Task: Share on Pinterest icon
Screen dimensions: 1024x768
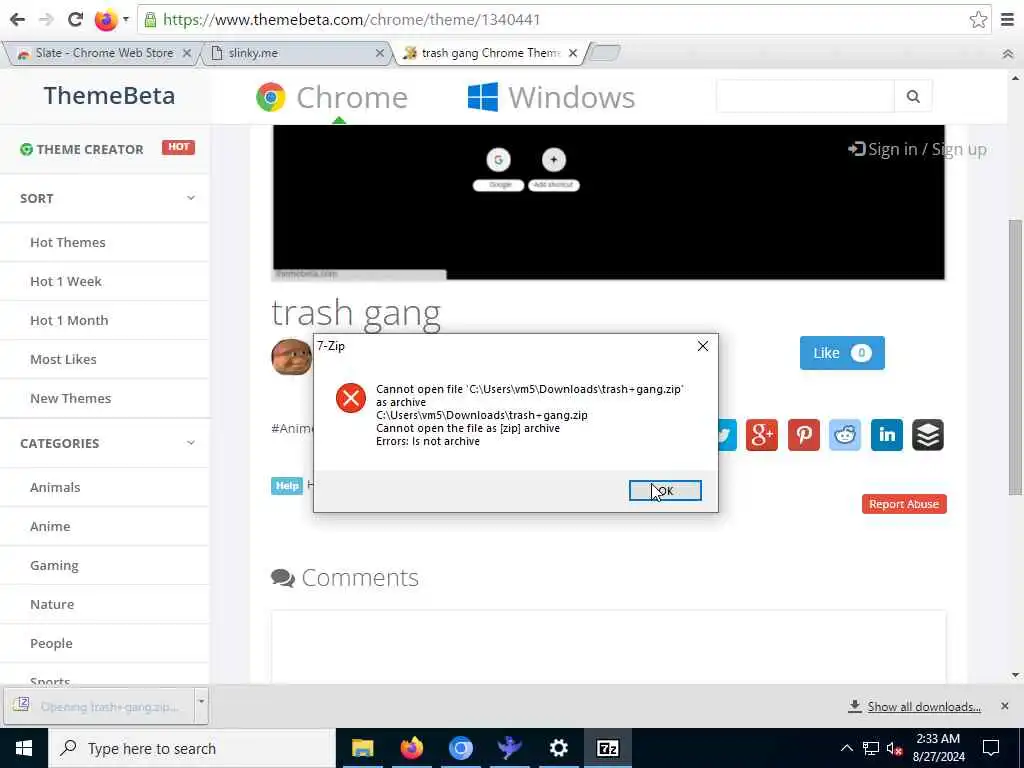Action: coord(803,435)
